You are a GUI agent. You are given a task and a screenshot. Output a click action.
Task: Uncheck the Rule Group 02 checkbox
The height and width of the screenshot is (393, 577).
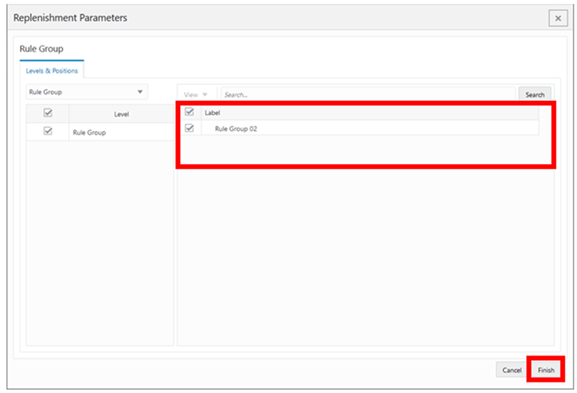tap(190, 128)
